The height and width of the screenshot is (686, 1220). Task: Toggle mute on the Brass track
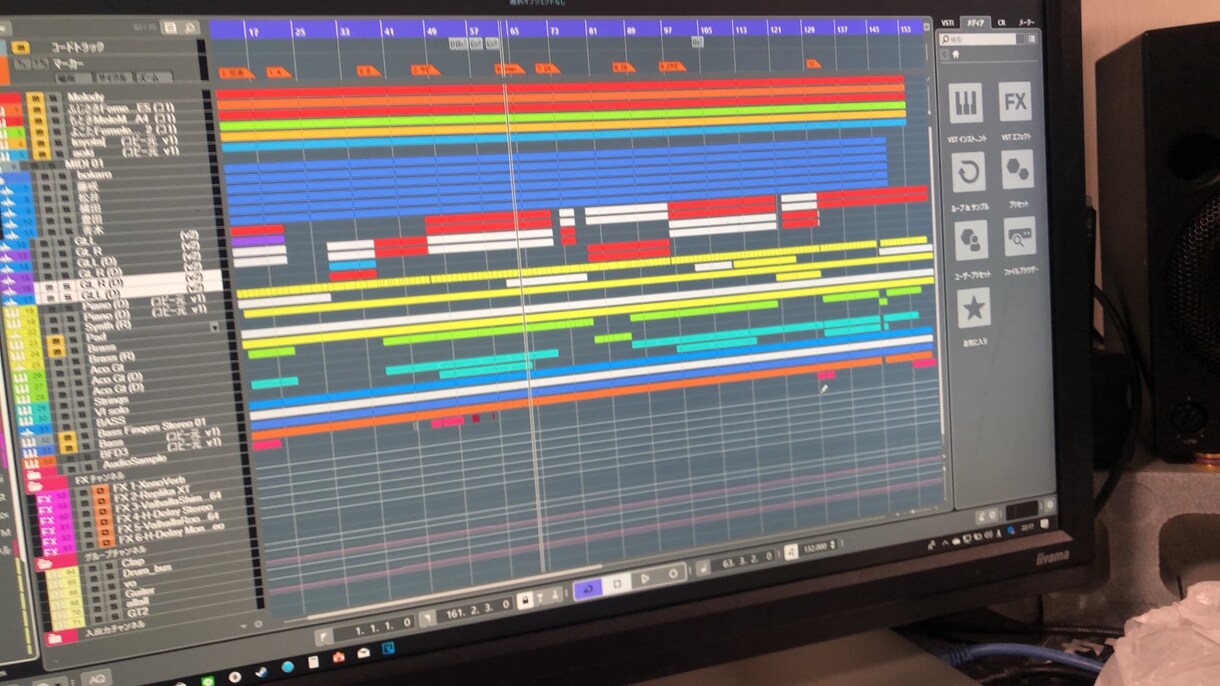click(56, 351)
